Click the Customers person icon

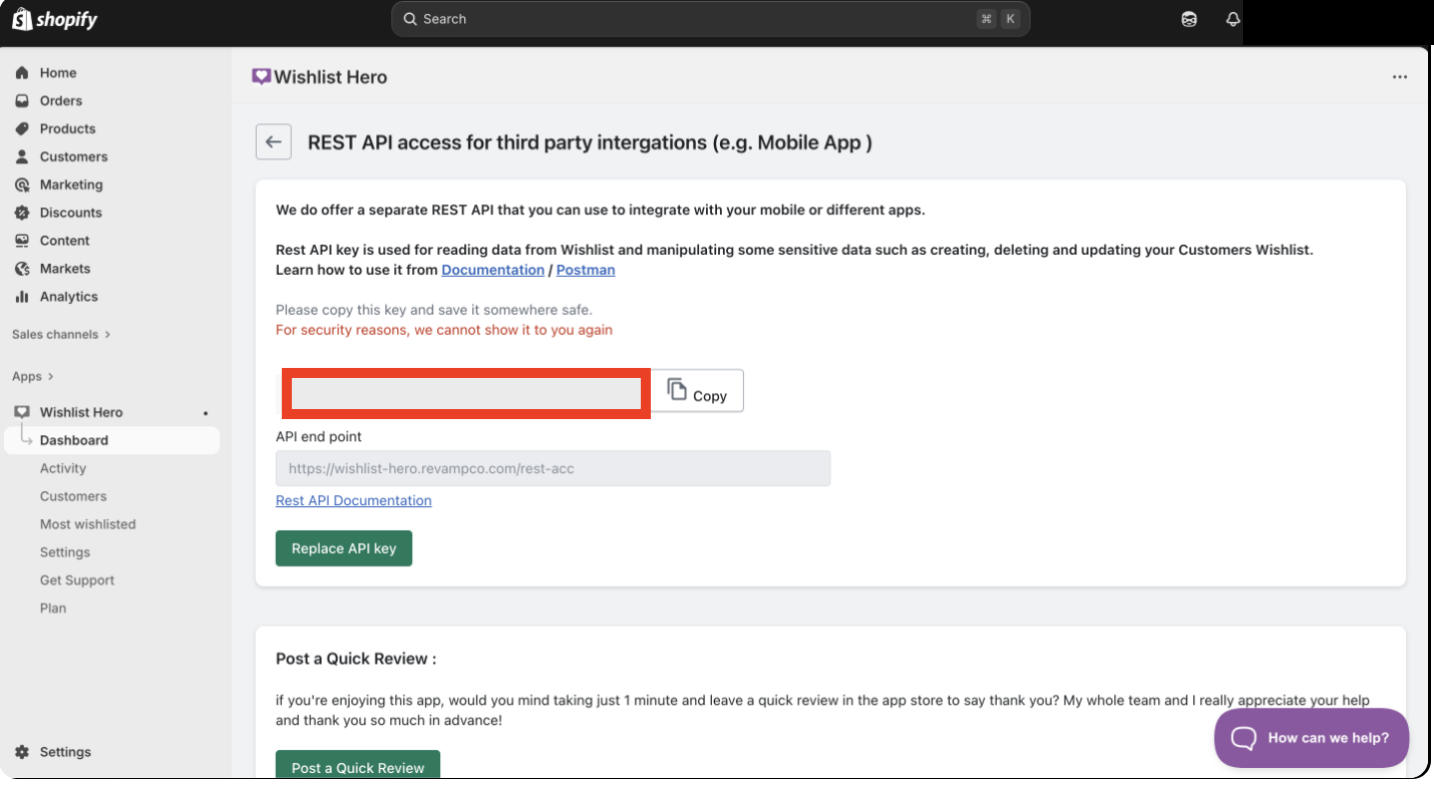(x=22, y=157)
